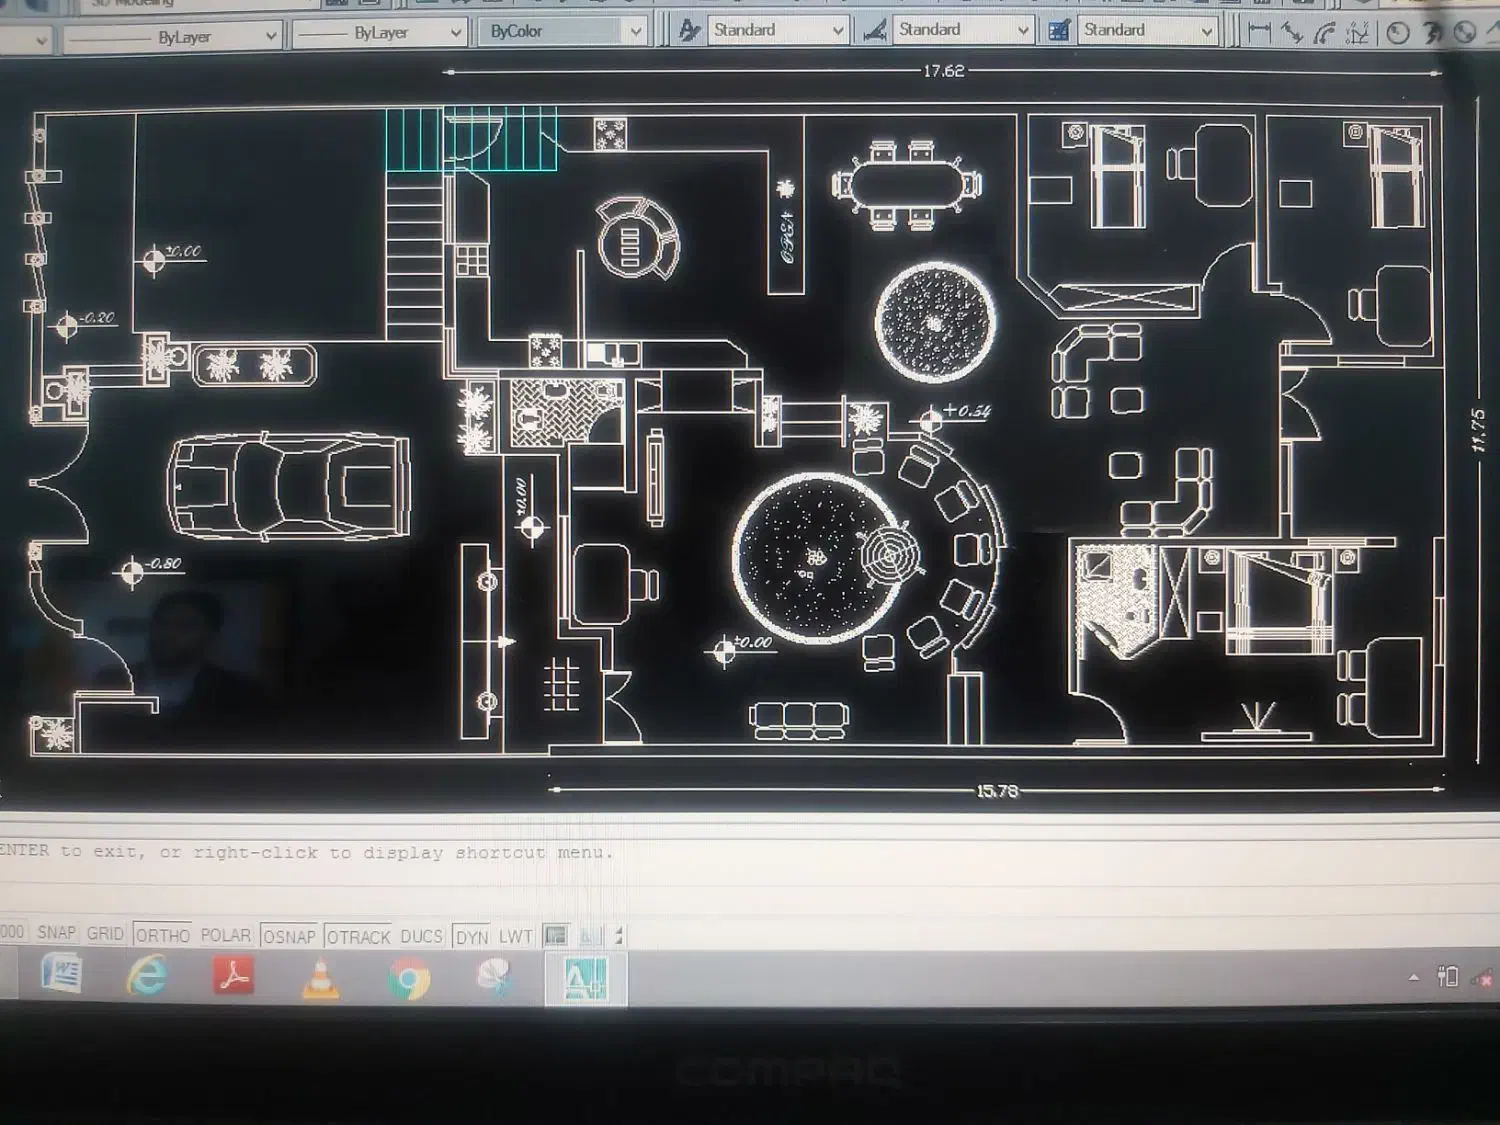Turn on GRID display
Image resolution: width=1500 pixels, height=1125 pixels.
[x=105, y=934]
